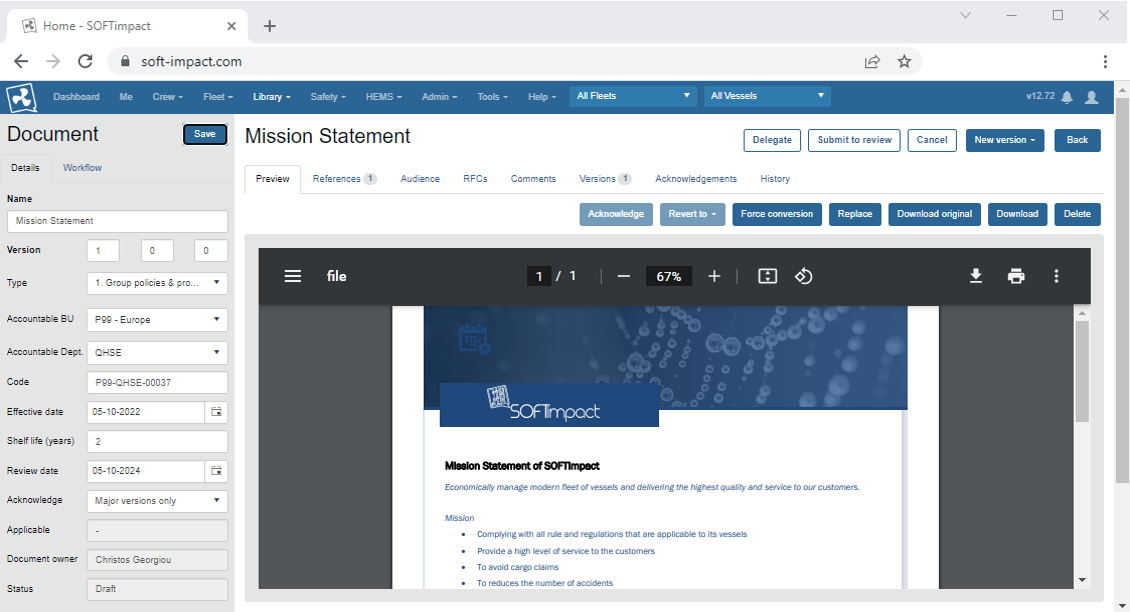Open Review date calendar picker
The height and width of the screenshot is (612, 1130).
216,471
